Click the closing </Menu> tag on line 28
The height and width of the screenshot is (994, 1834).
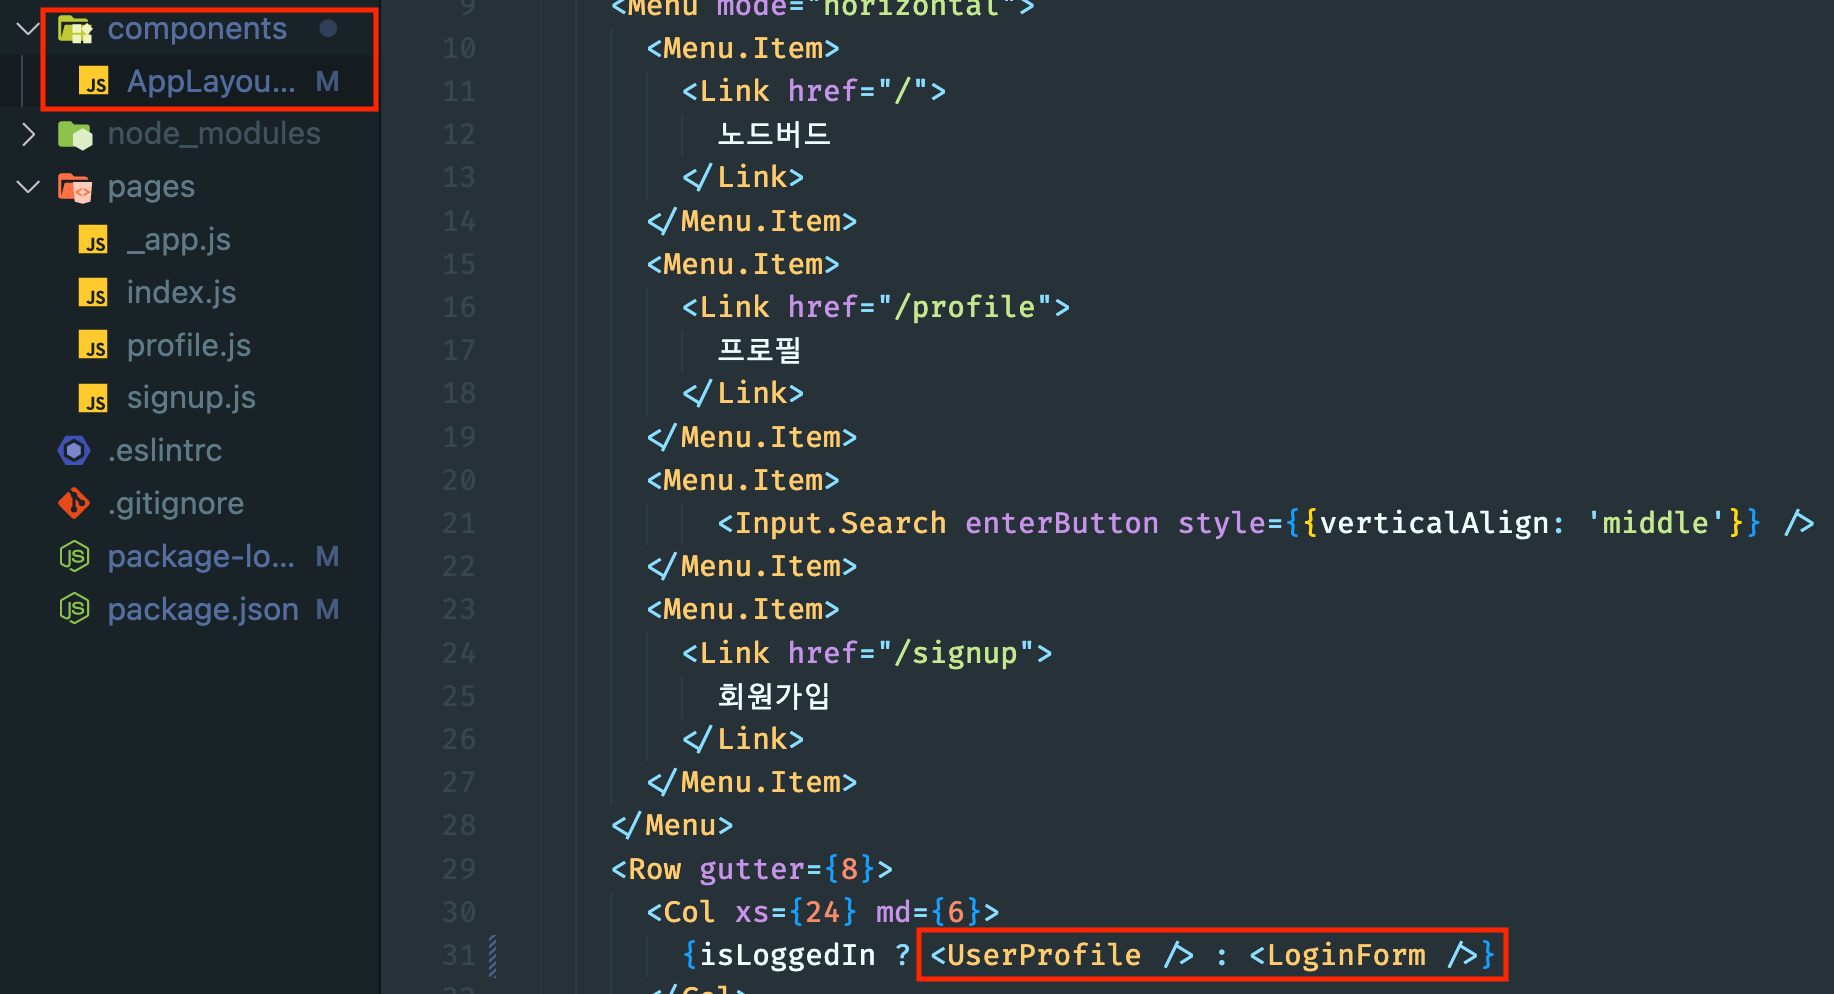(x=672, y=826)
